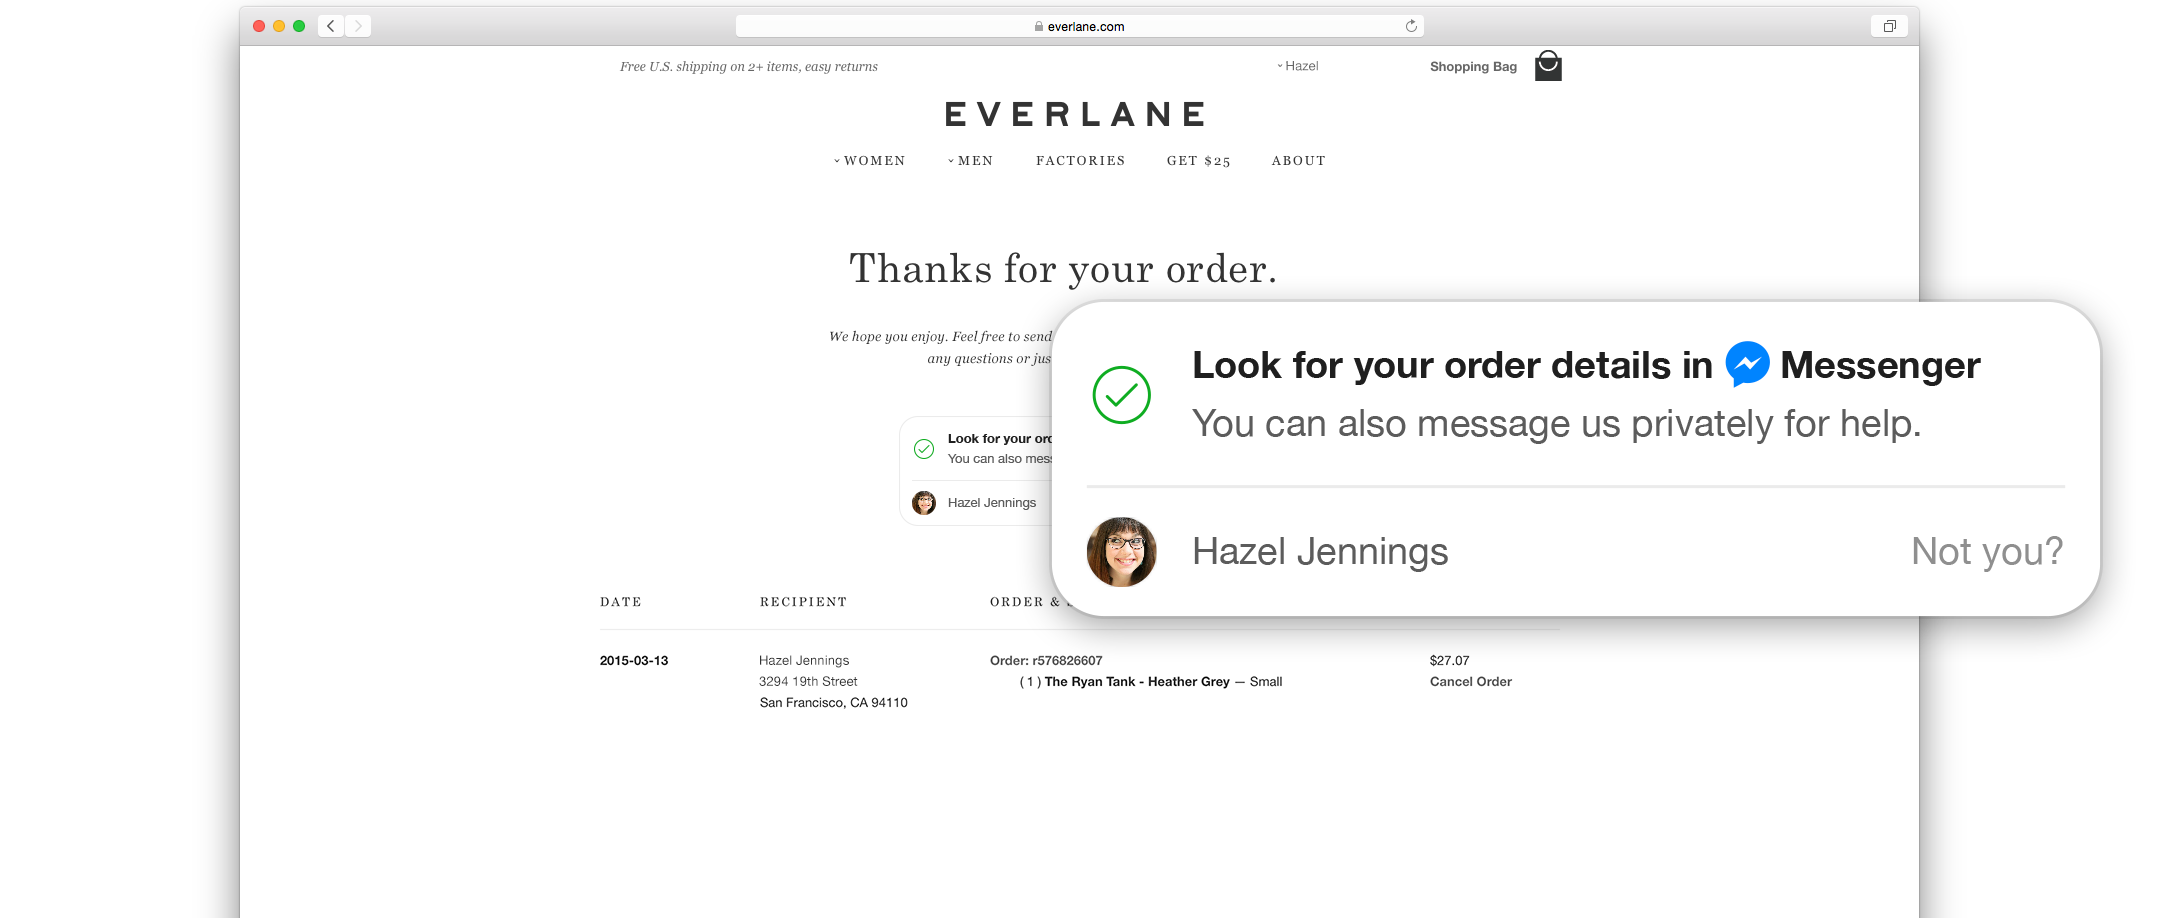Click the browser forward arrow
Screen dimensions: 2160x918
pos(358,26)
